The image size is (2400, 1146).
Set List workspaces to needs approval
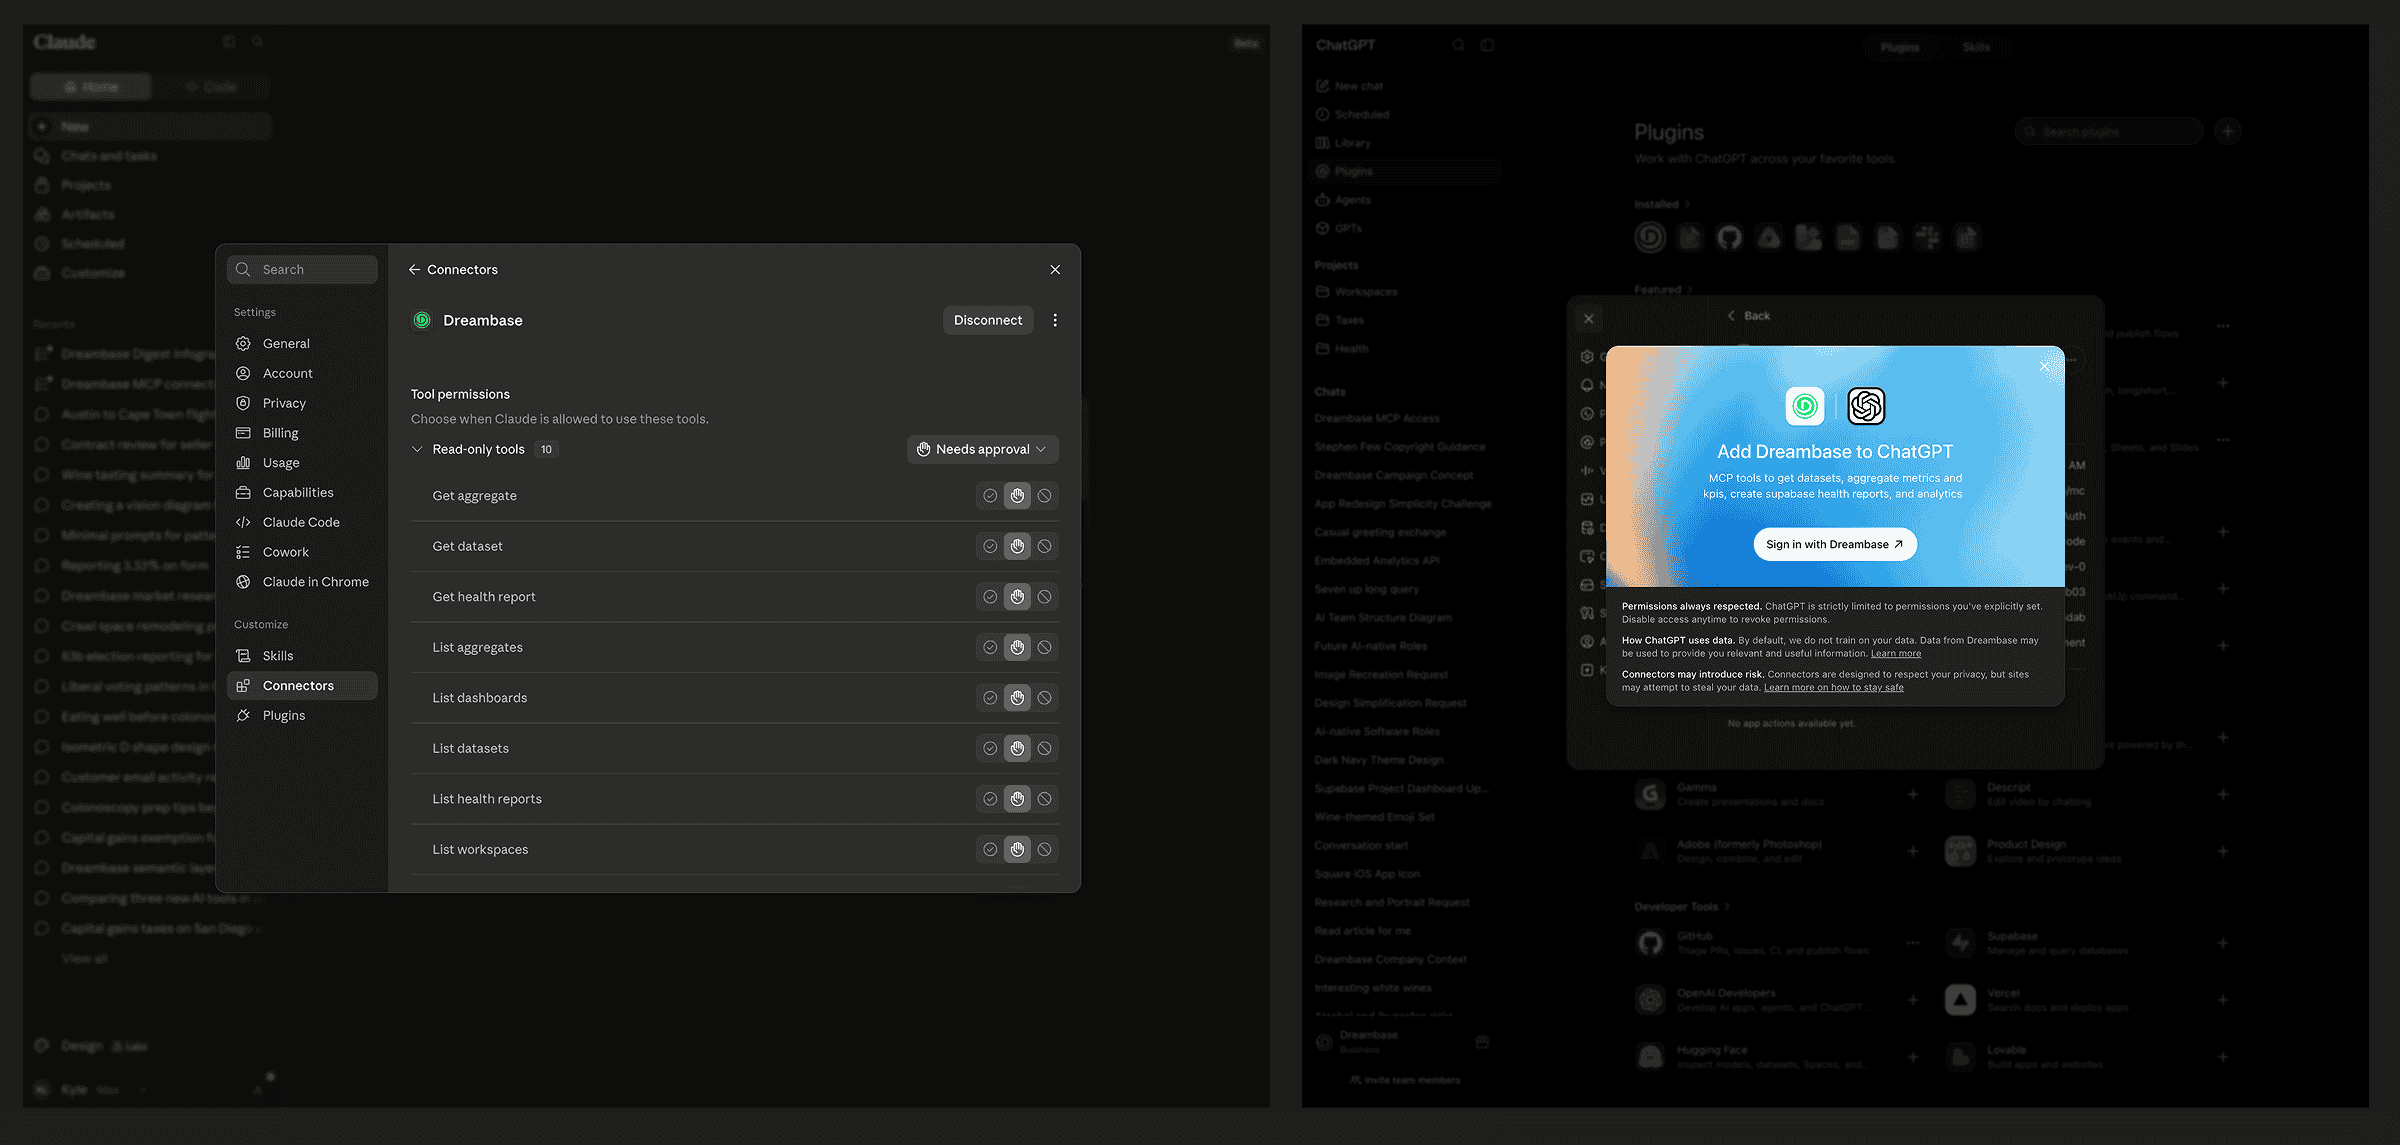[1017, 850]
